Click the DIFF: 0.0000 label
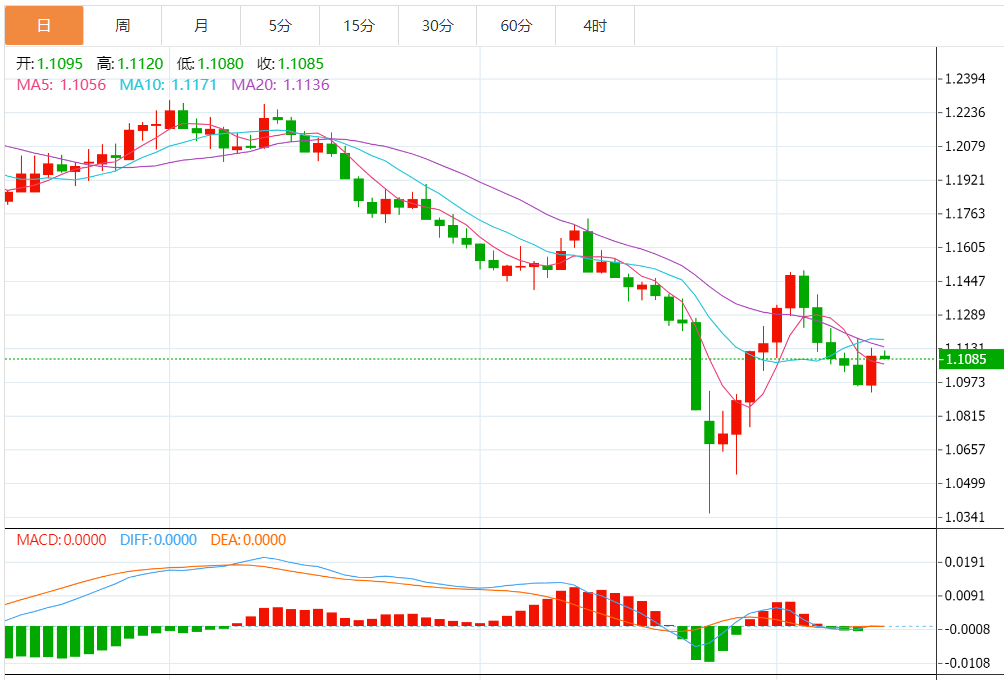The width and height of the screenshot is (1004, 680). [158, 540]
